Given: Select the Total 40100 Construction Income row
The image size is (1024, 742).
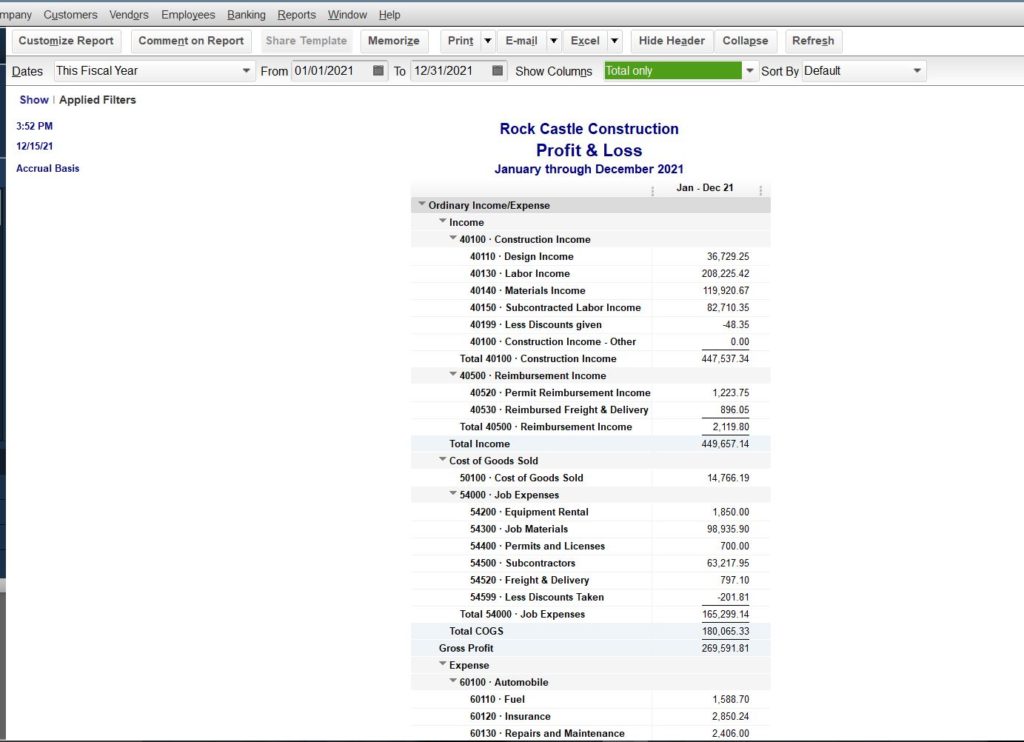Looking at the screenshot, I should [x=590, y=359].
